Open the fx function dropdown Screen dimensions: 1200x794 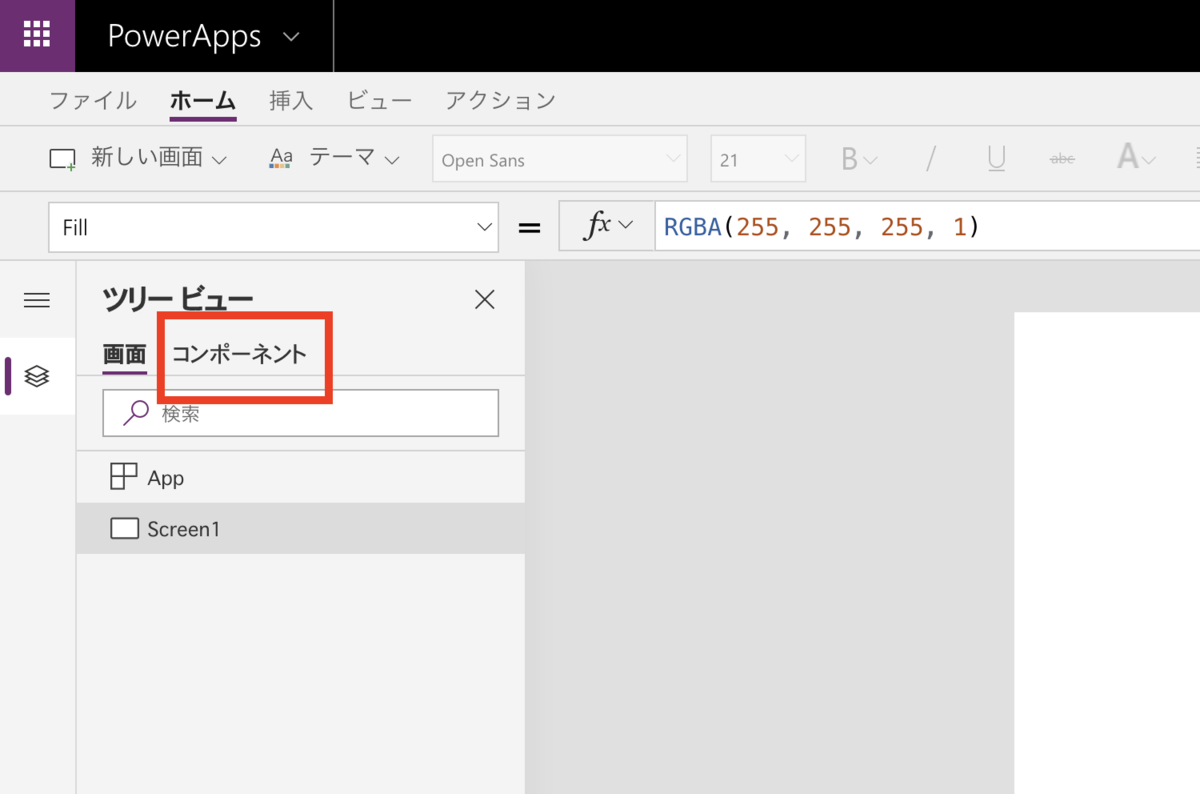(x=606, y=226)
